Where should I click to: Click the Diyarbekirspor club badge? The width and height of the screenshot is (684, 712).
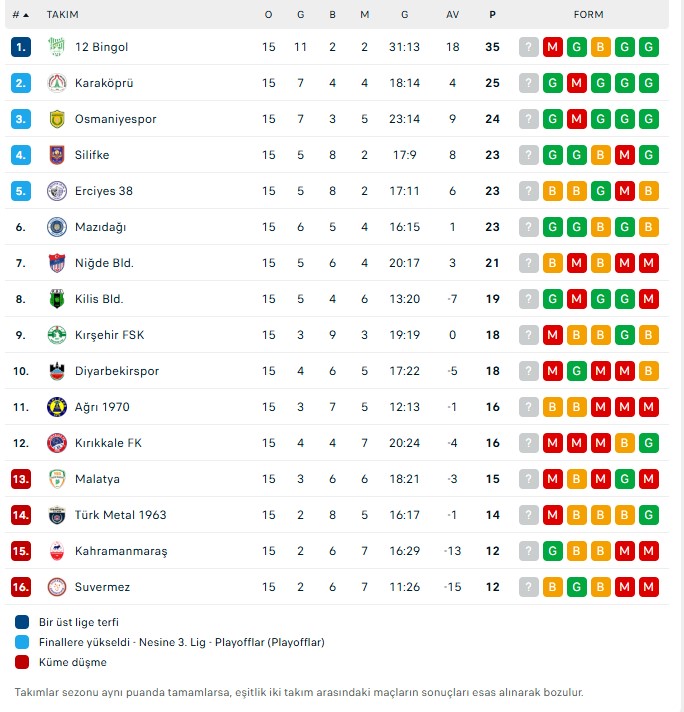pos(56,371)
